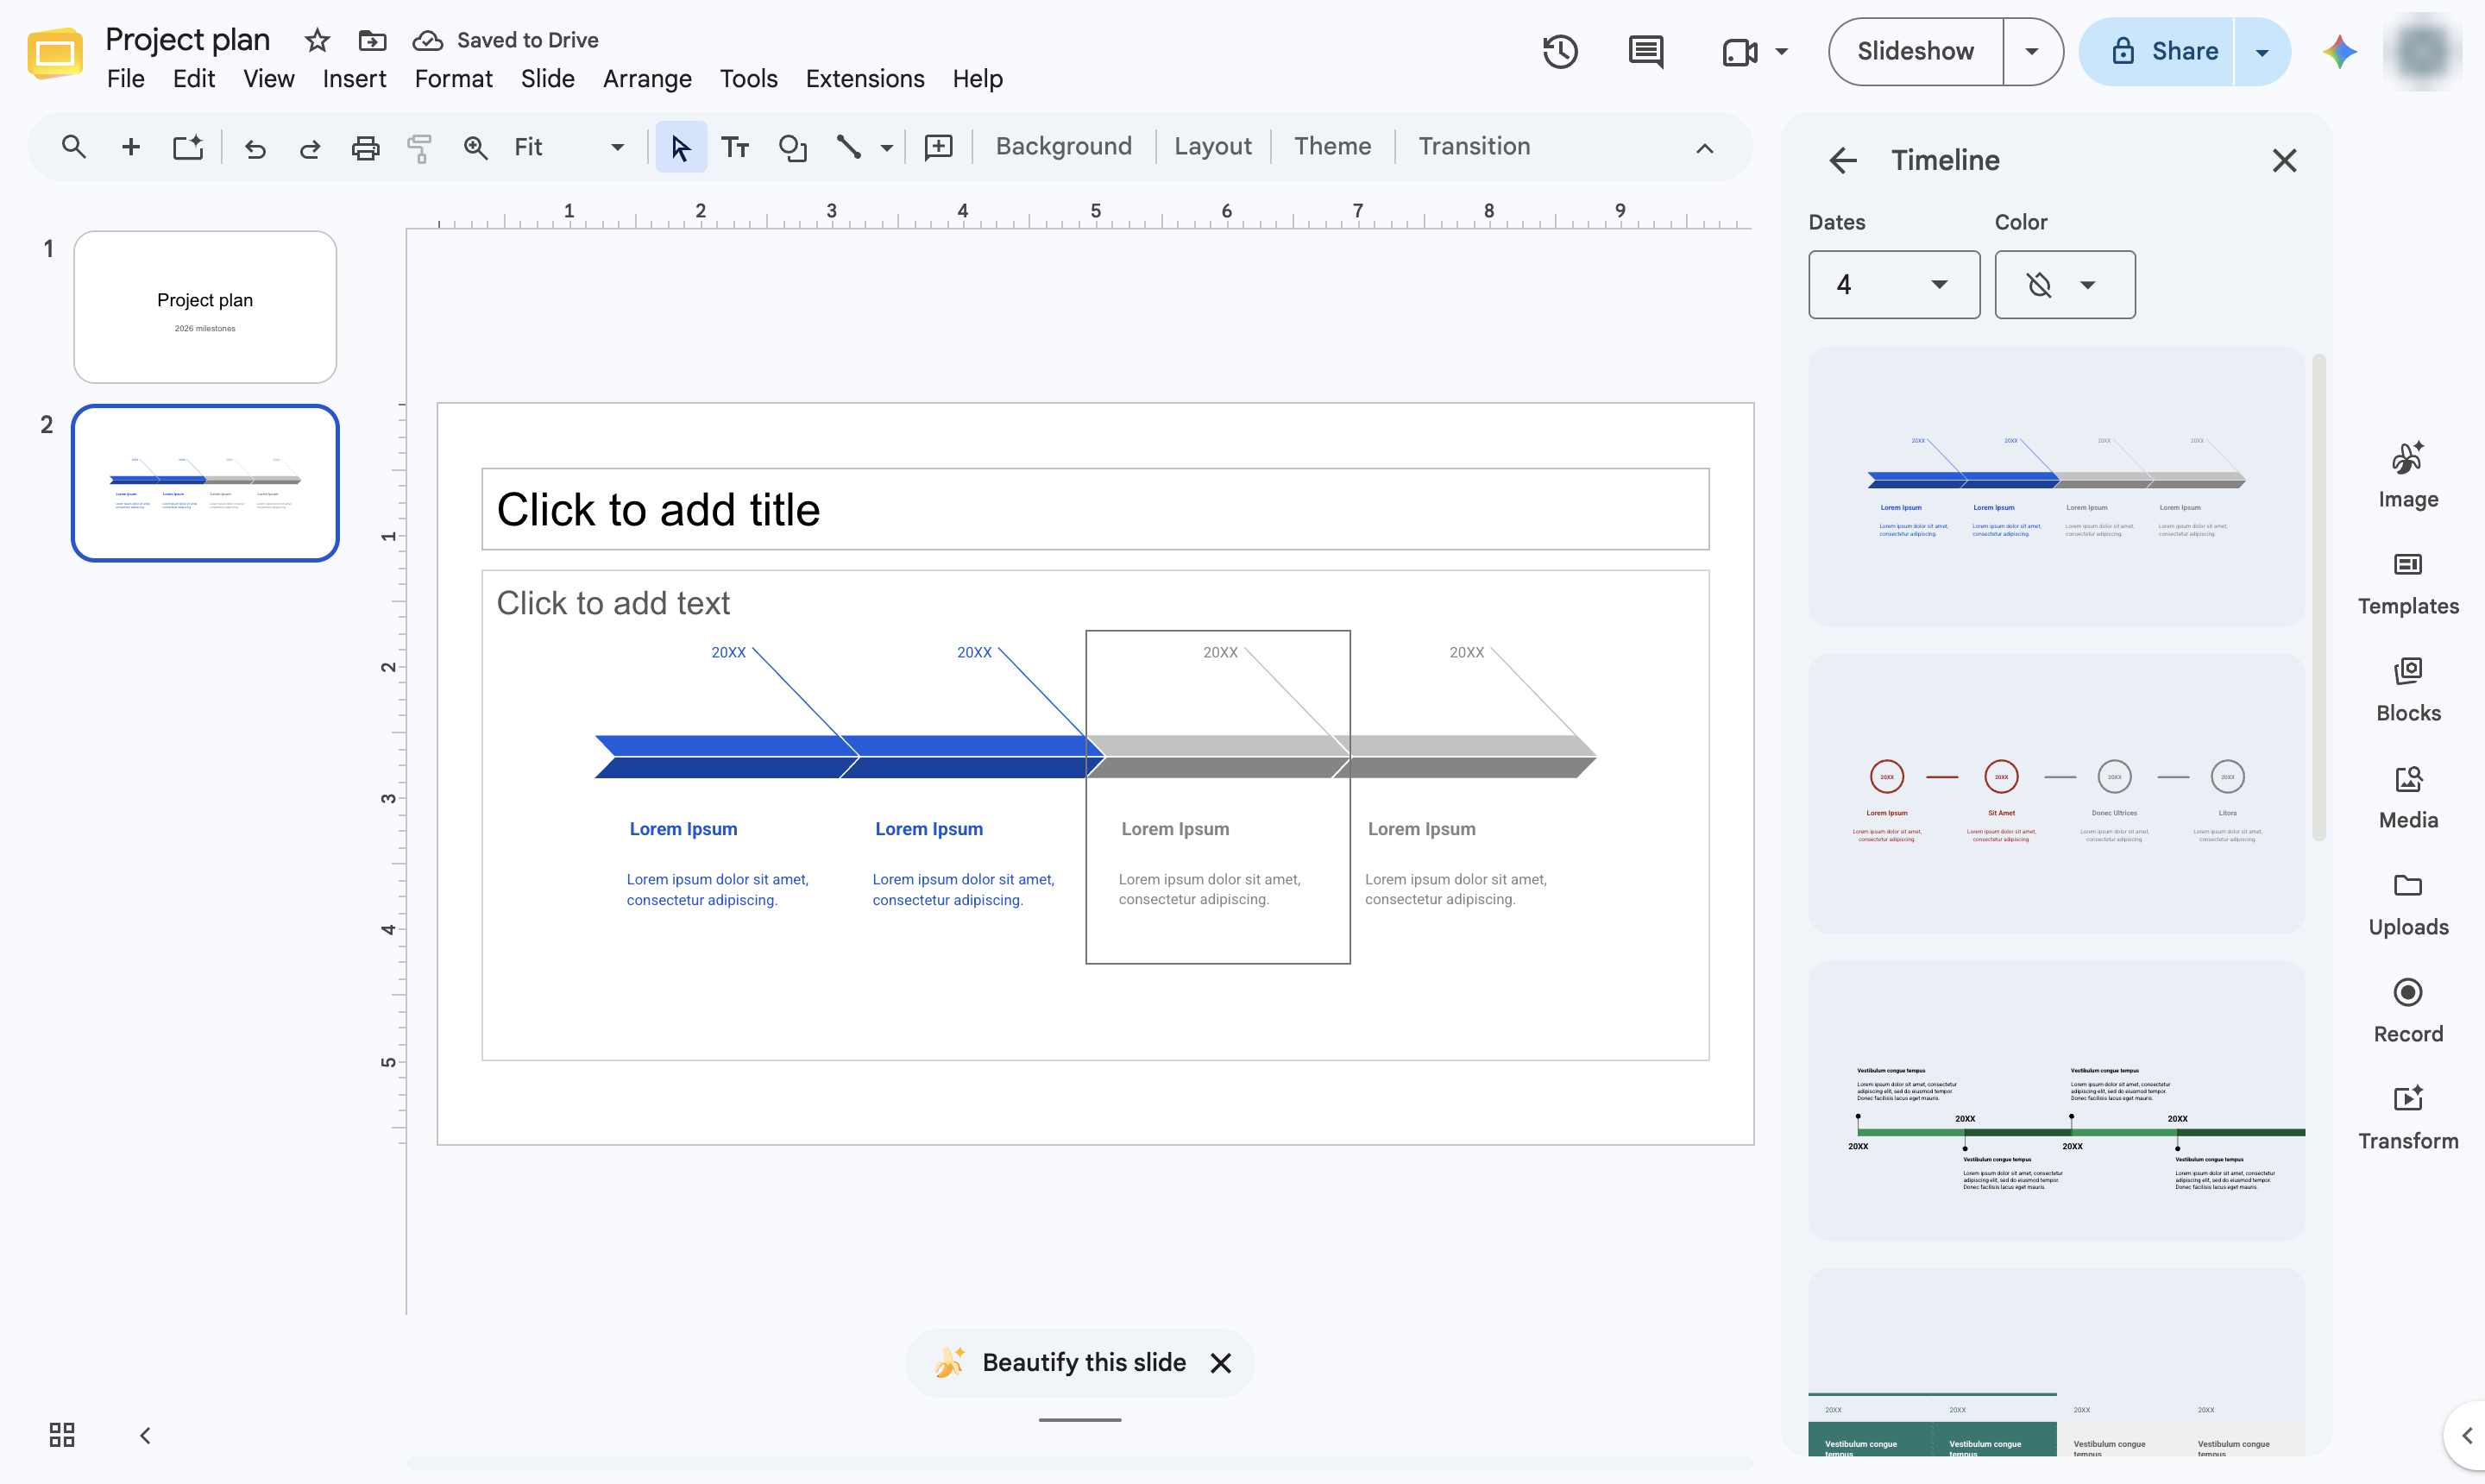Open grid view at bottom left

click(62, 1434)
